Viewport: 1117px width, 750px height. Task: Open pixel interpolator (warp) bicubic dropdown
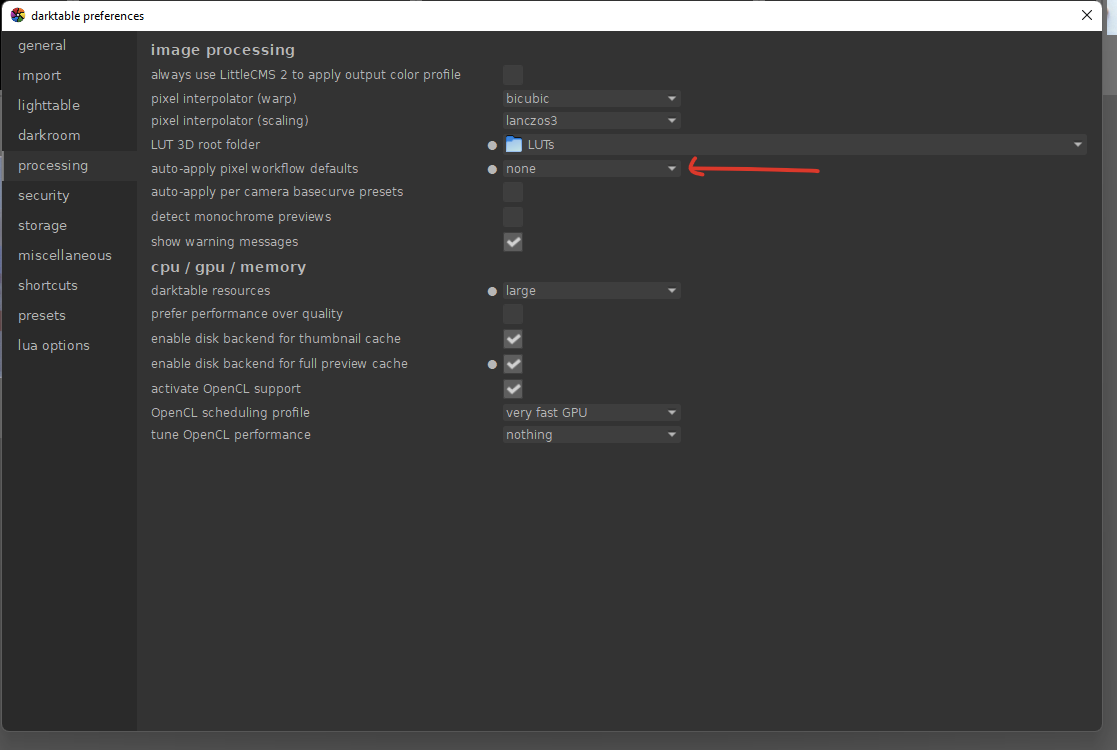point(591,98)
